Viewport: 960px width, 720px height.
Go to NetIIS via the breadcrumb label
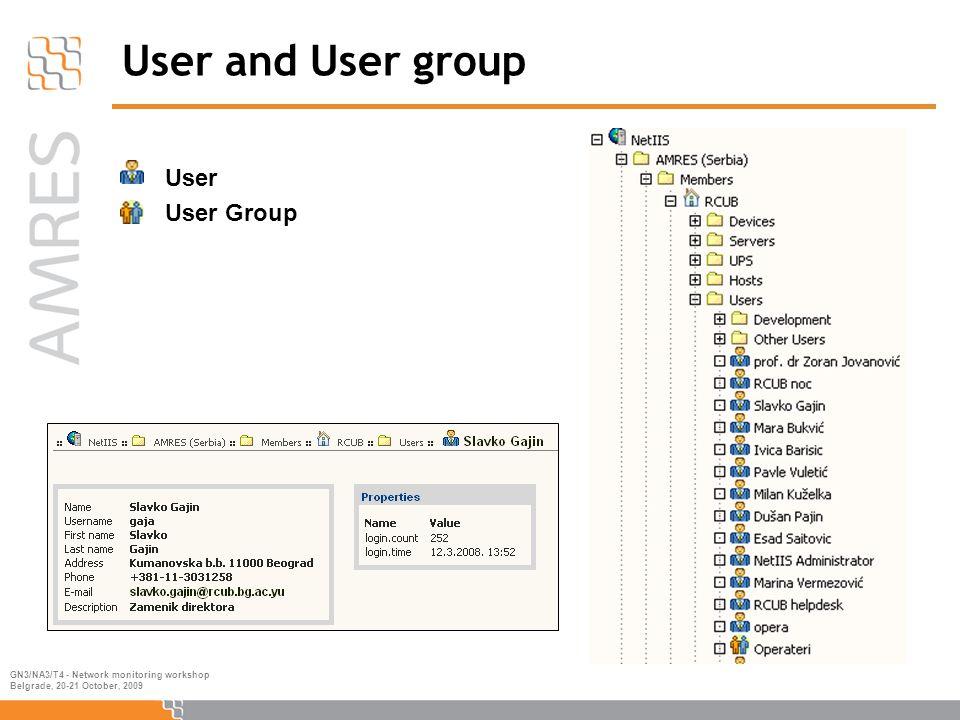pos(102,443)
